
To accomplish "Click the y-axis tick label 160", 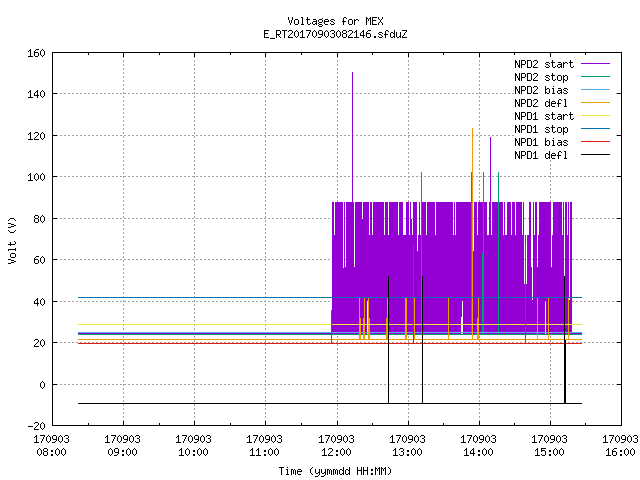I will point(36,53).
